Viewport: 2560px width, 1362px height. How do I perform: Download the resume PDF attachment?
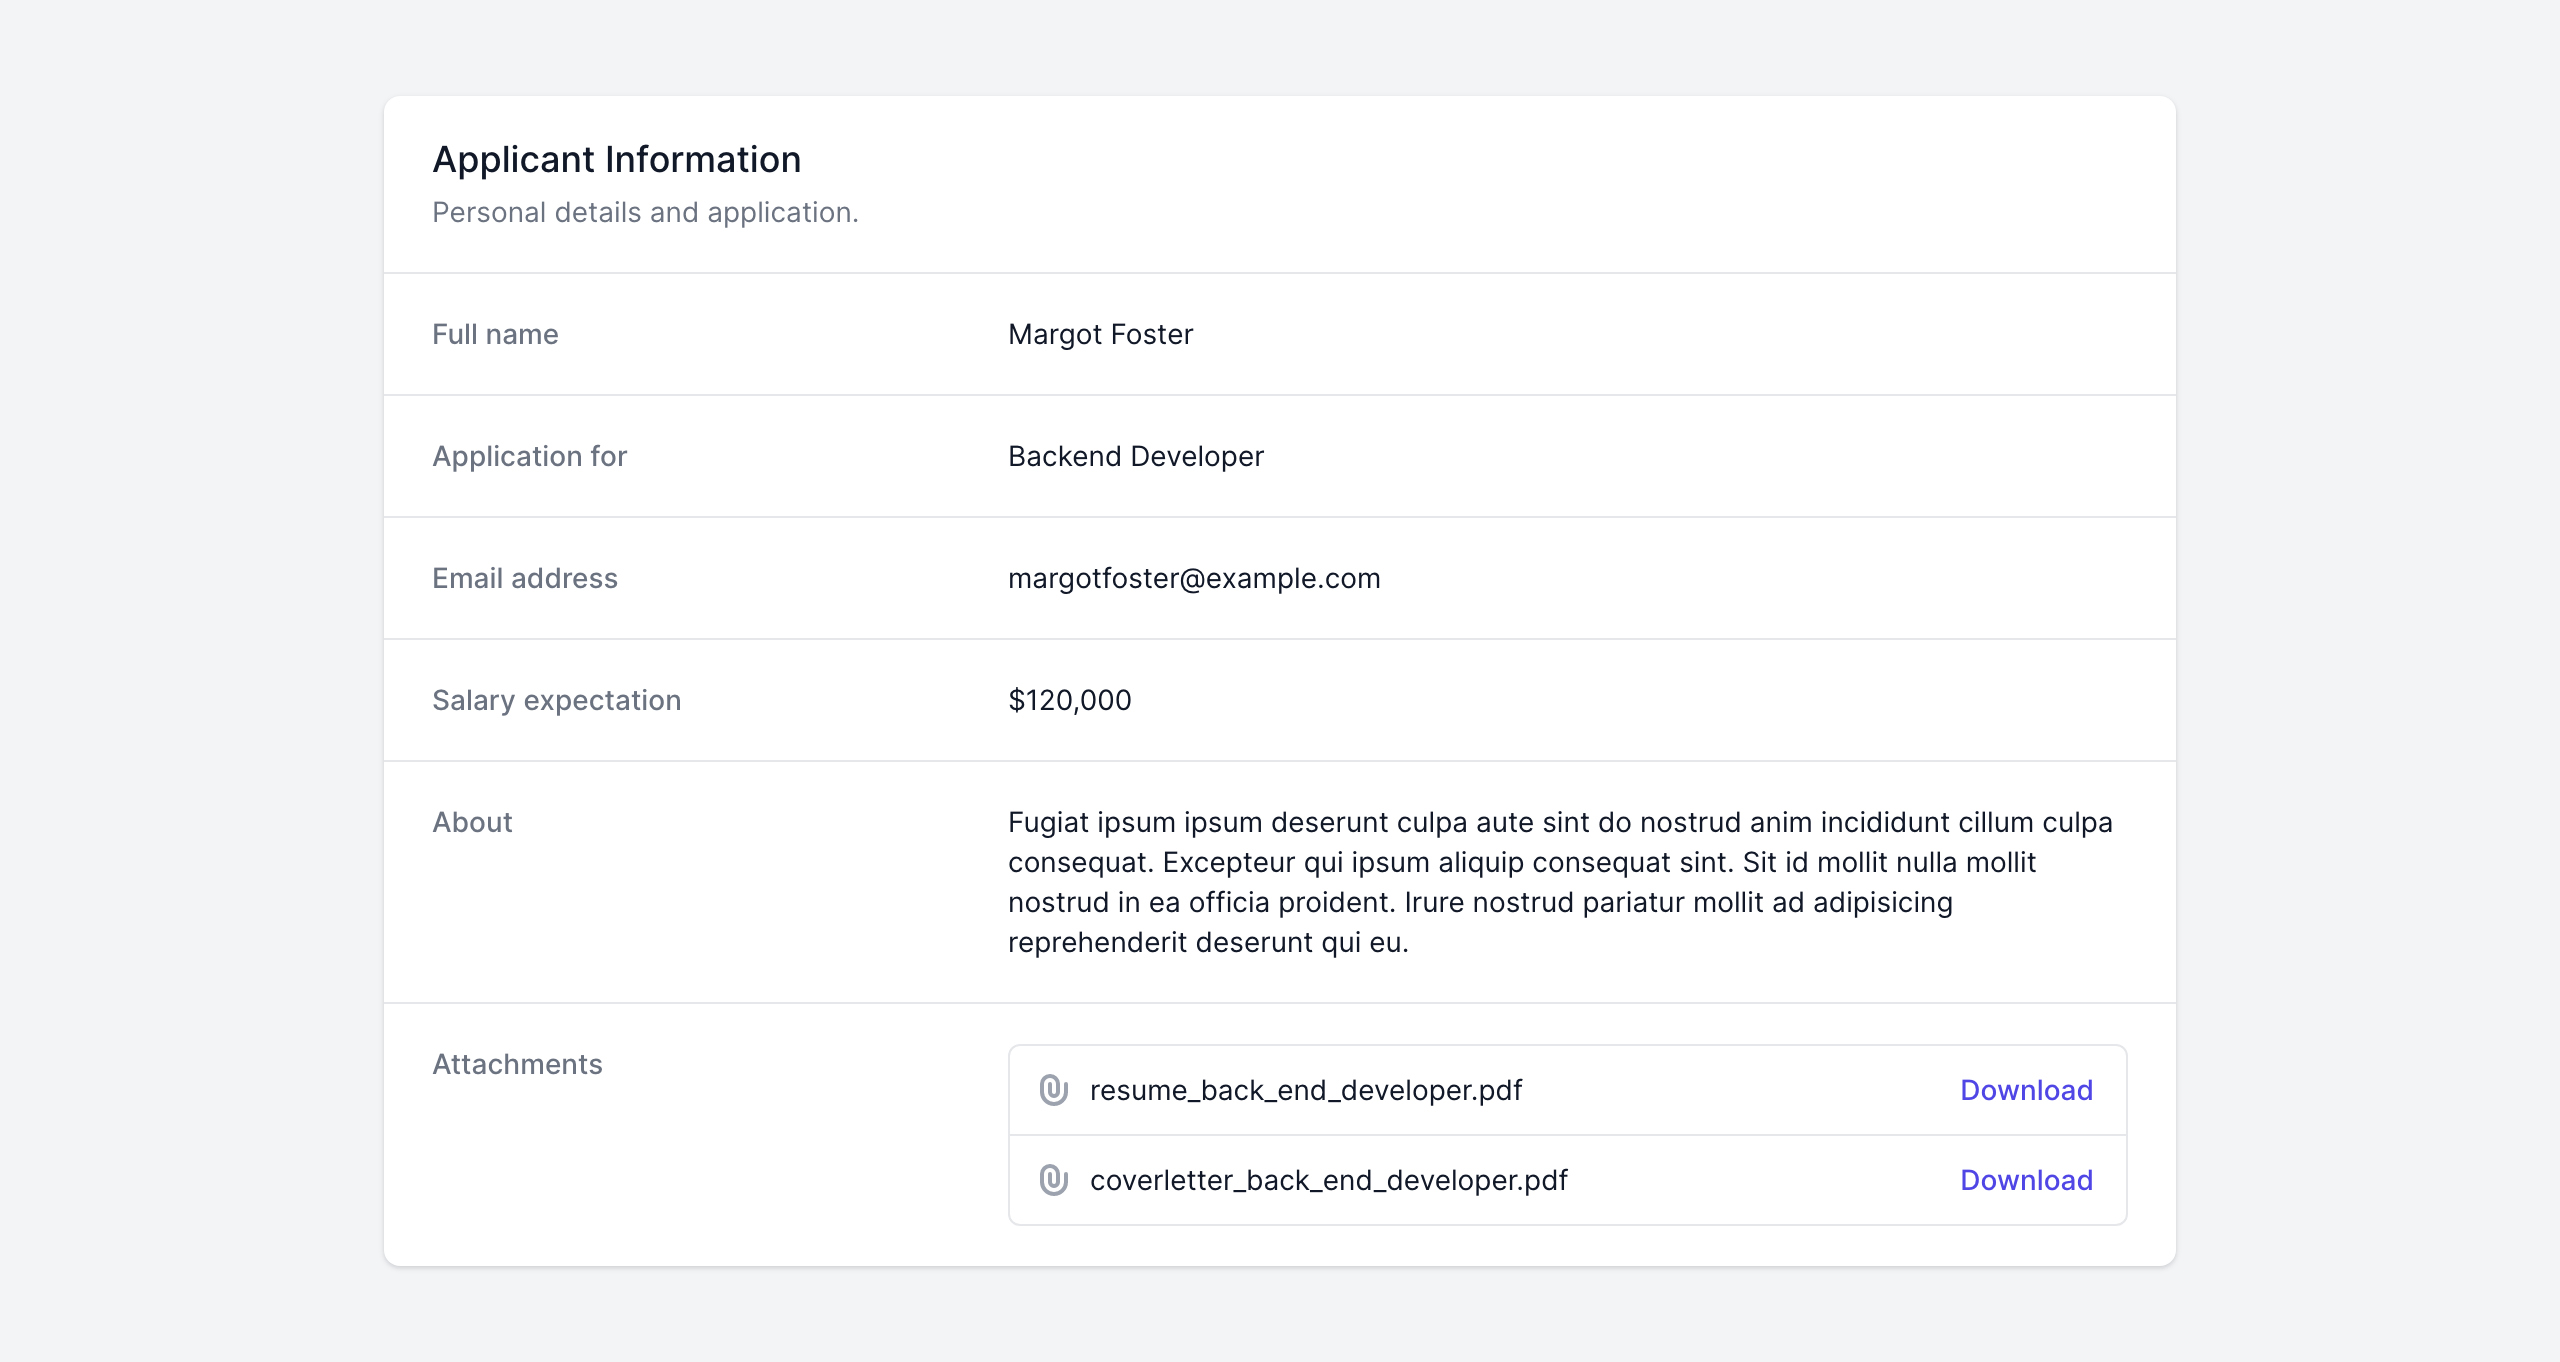pyautogui.click(x=2026, y=1090)
